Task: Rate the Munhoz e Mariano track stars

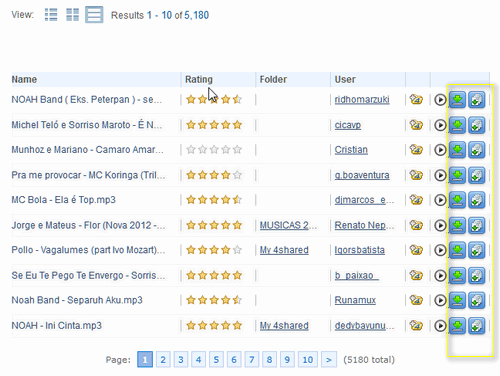Action: pyautogui.click(x=214, y=150)
